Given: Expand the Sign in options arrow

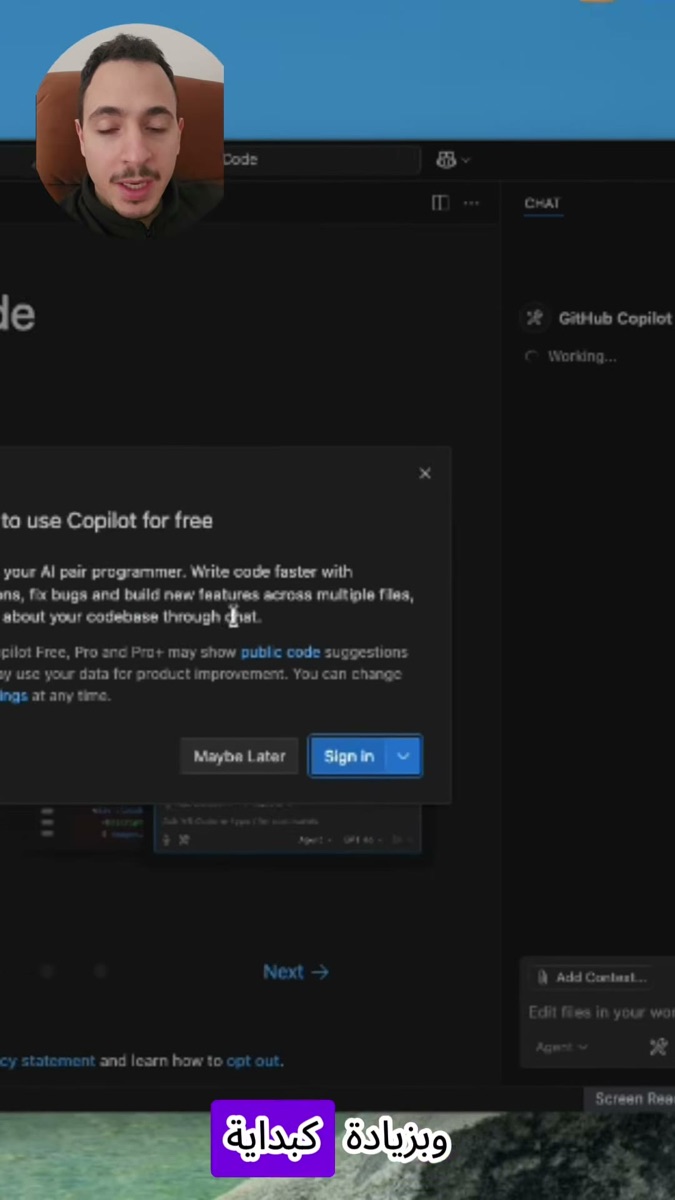Looking at the screenshot, I should pos(403,756).
